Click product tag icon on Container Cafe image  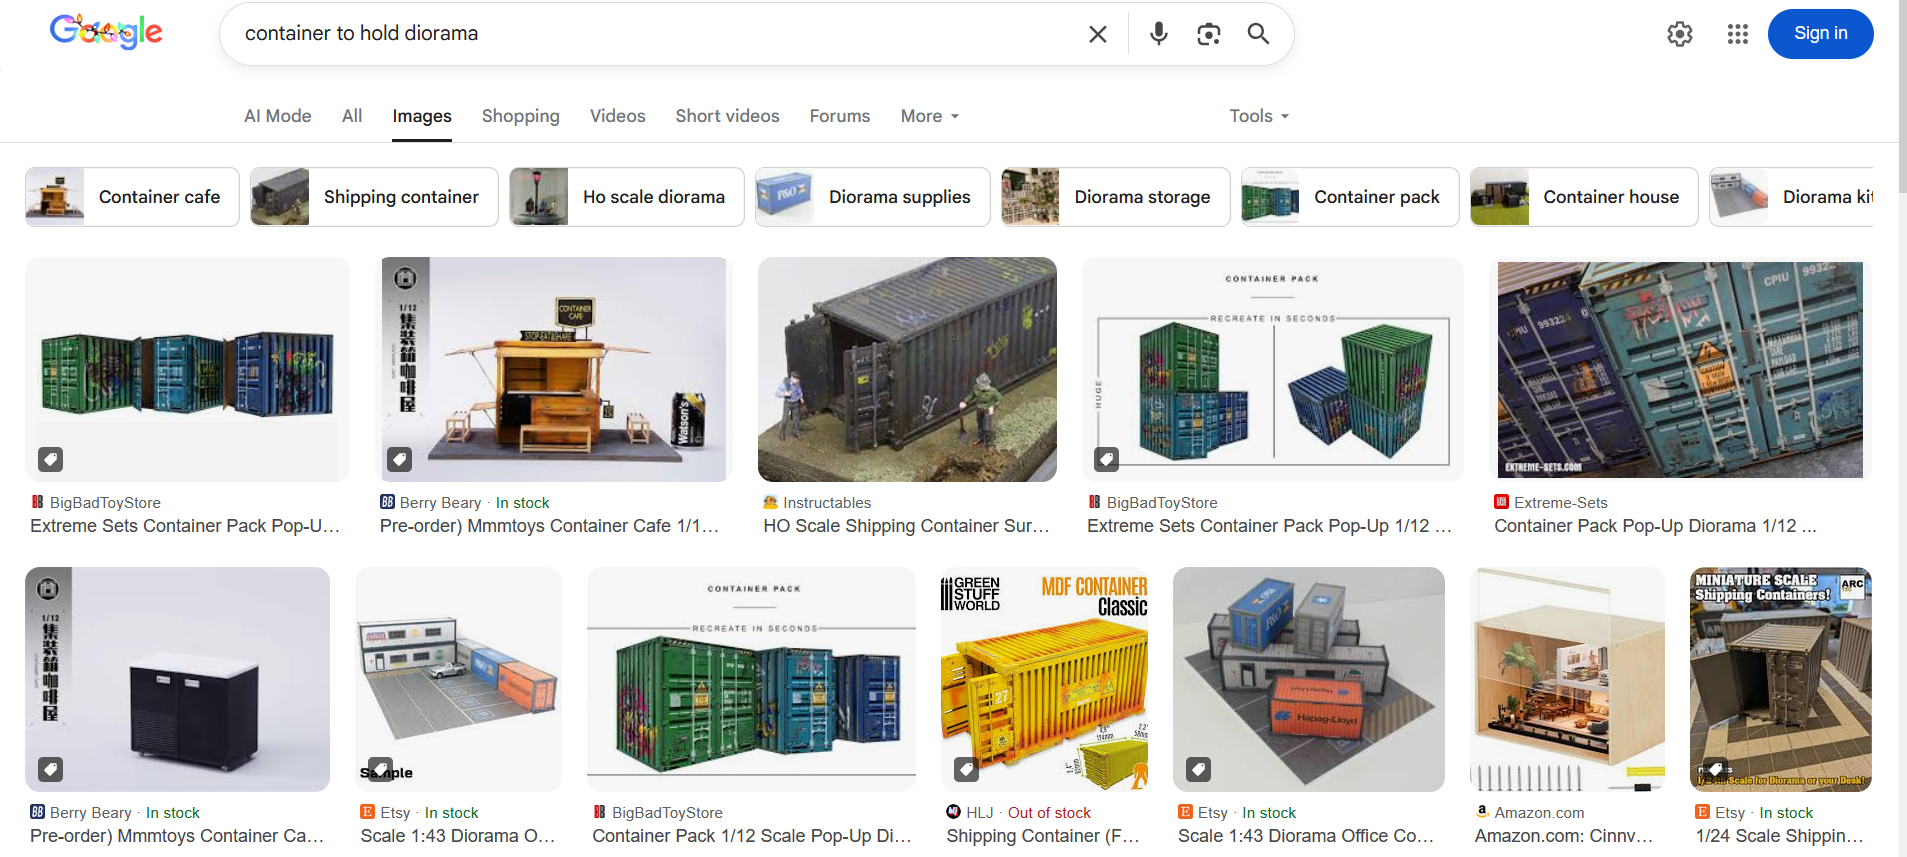[400, 459]
